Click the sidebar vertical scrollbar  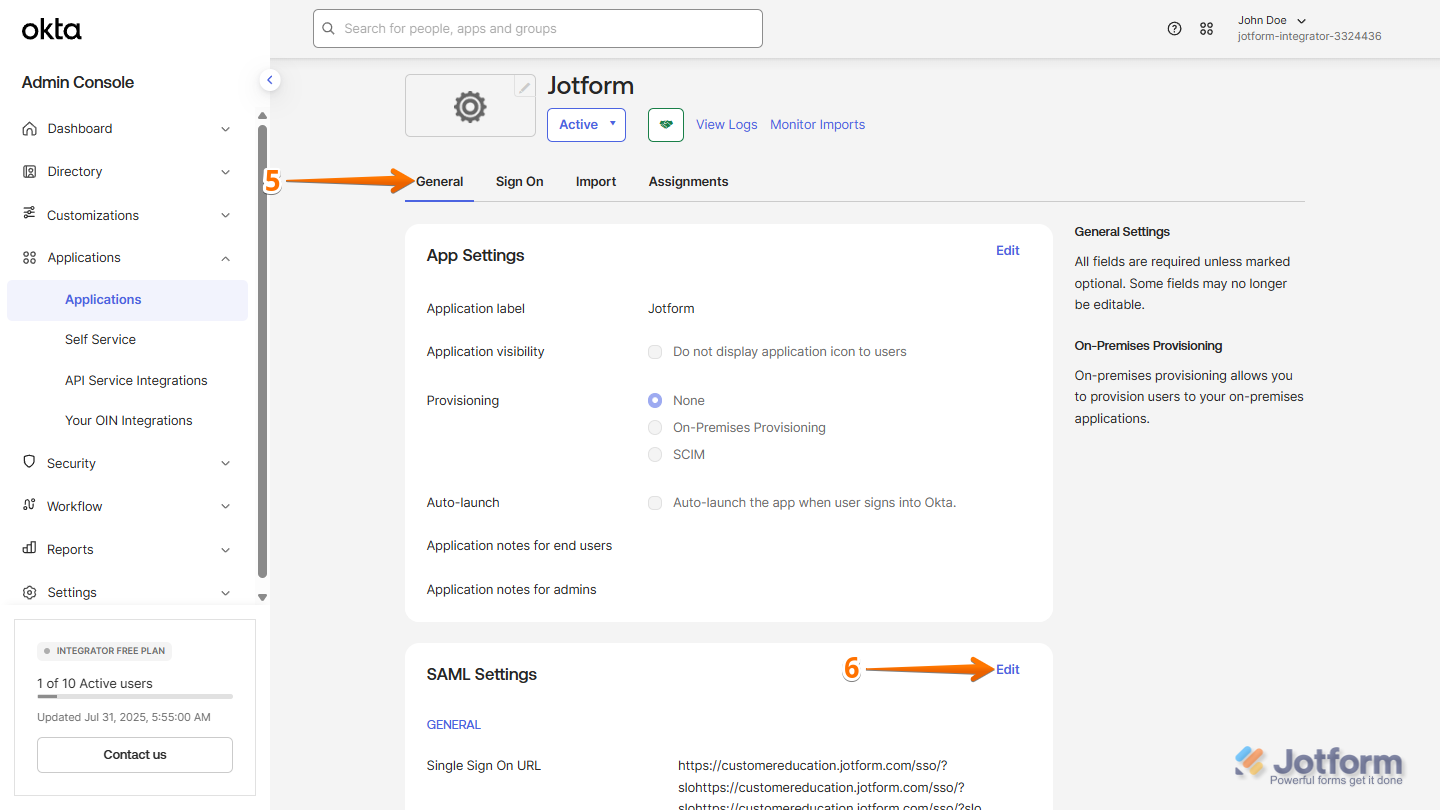[262, 350]
